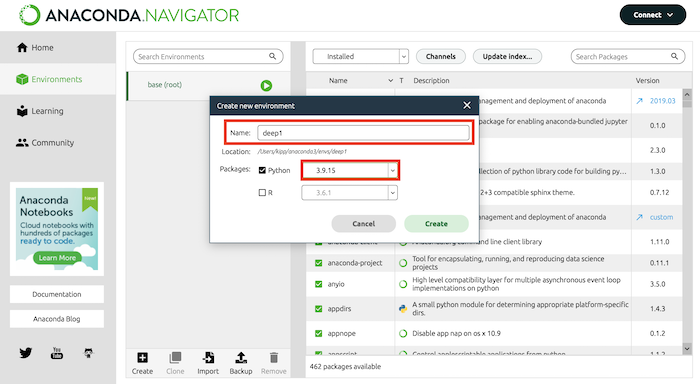Click package list scrollbar up arrow
The width and height of the screenshot is (700, 384).
coord(687,94)
